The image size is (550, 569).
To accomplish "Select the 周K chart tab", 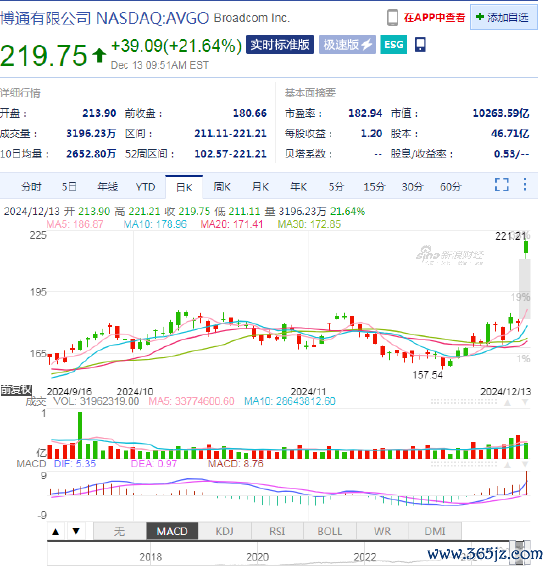I will (x=222, y=187).
